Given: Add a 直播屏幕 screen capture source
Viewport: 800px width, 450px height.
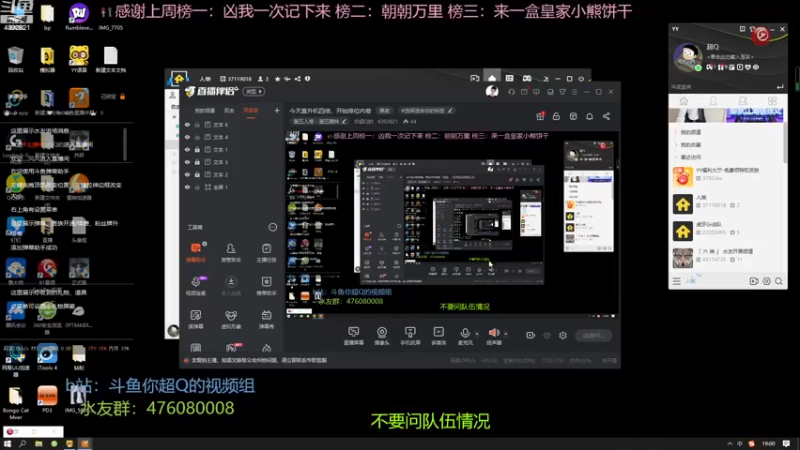Looking at the screenshot, I should click(354, 336).
